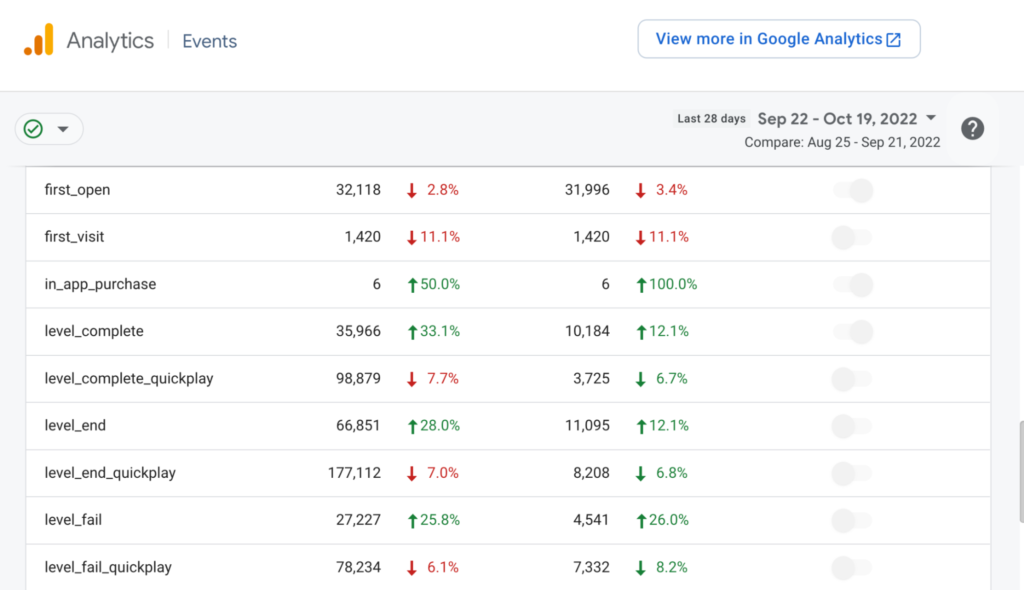Click View more in Google Analytics button
This screenshot has height=590, width=1024.
coord(778,39)
